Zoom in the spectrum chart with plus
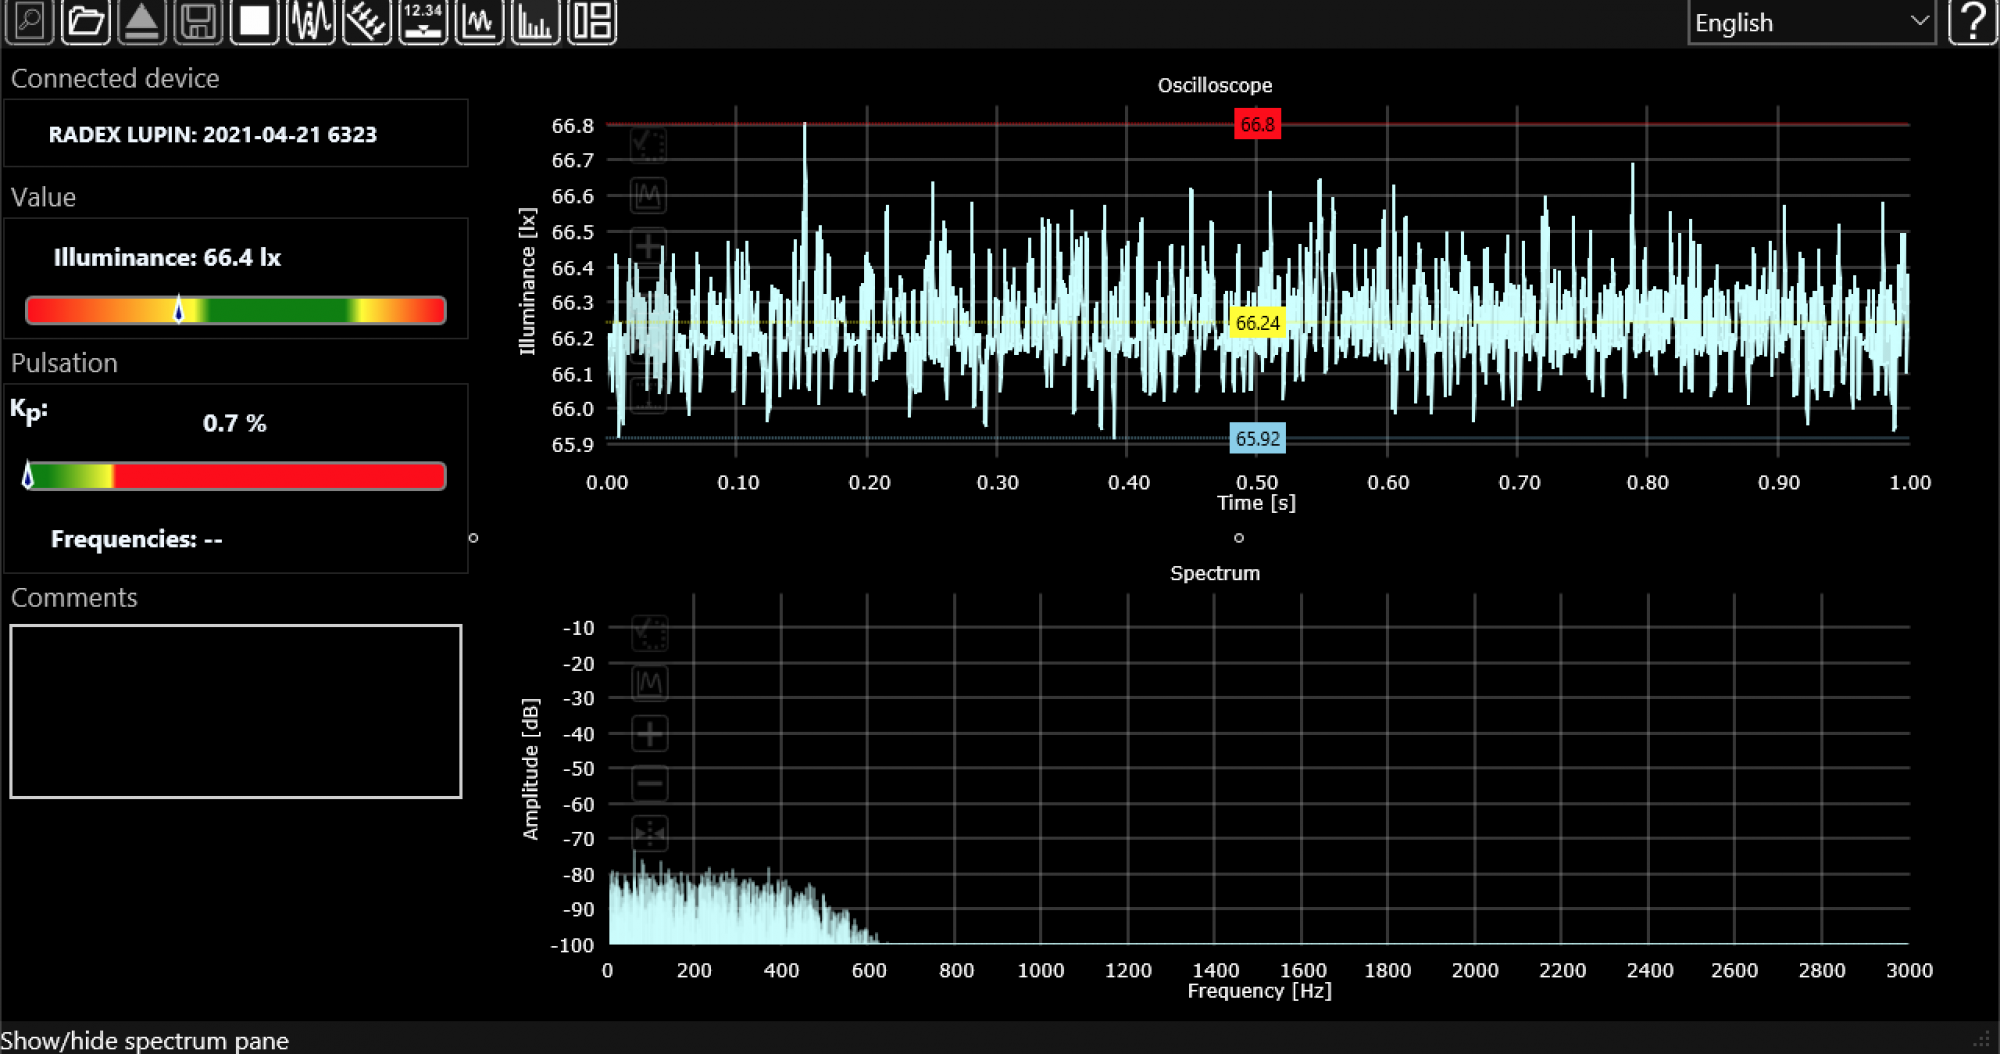The width and height of the screenshot is (2000, 1054). (650, 734)
